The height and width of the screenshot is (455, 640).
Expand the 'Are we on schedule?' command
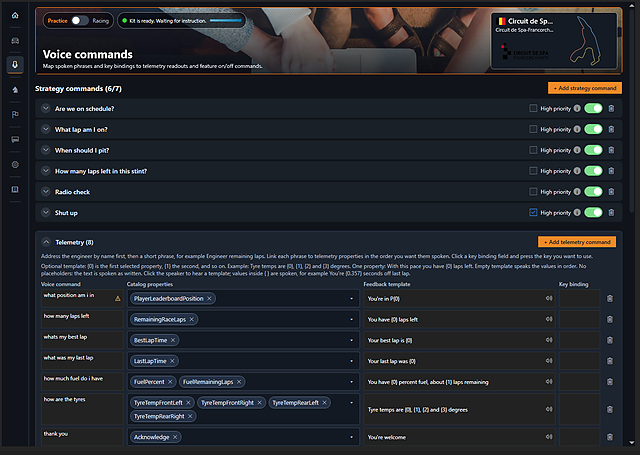click(46, 109)
